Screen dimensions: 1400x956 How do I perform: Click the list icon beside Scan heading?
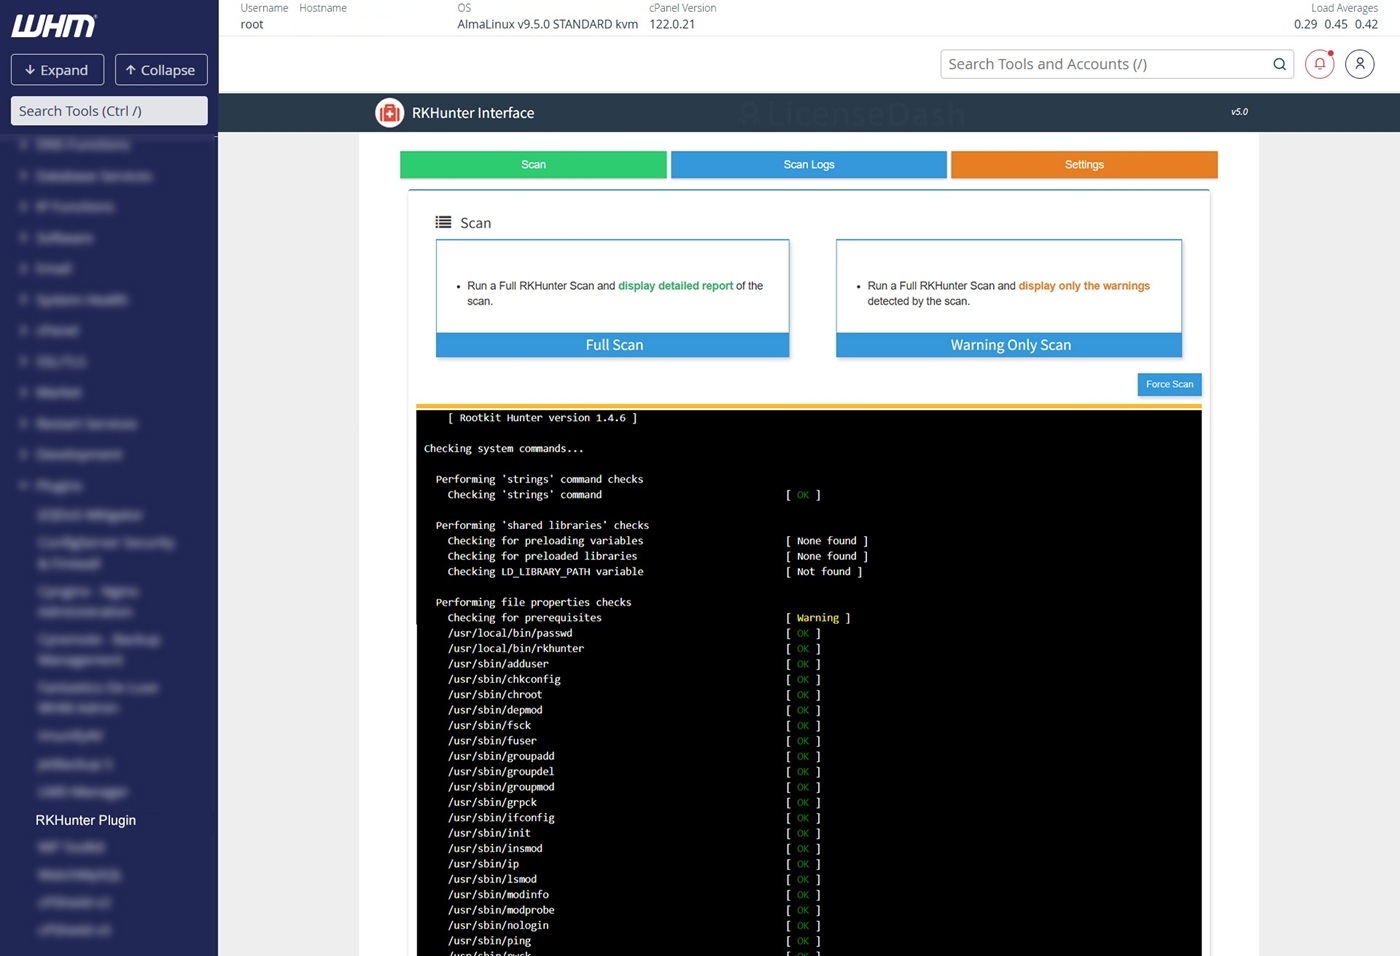pos(443,222)
